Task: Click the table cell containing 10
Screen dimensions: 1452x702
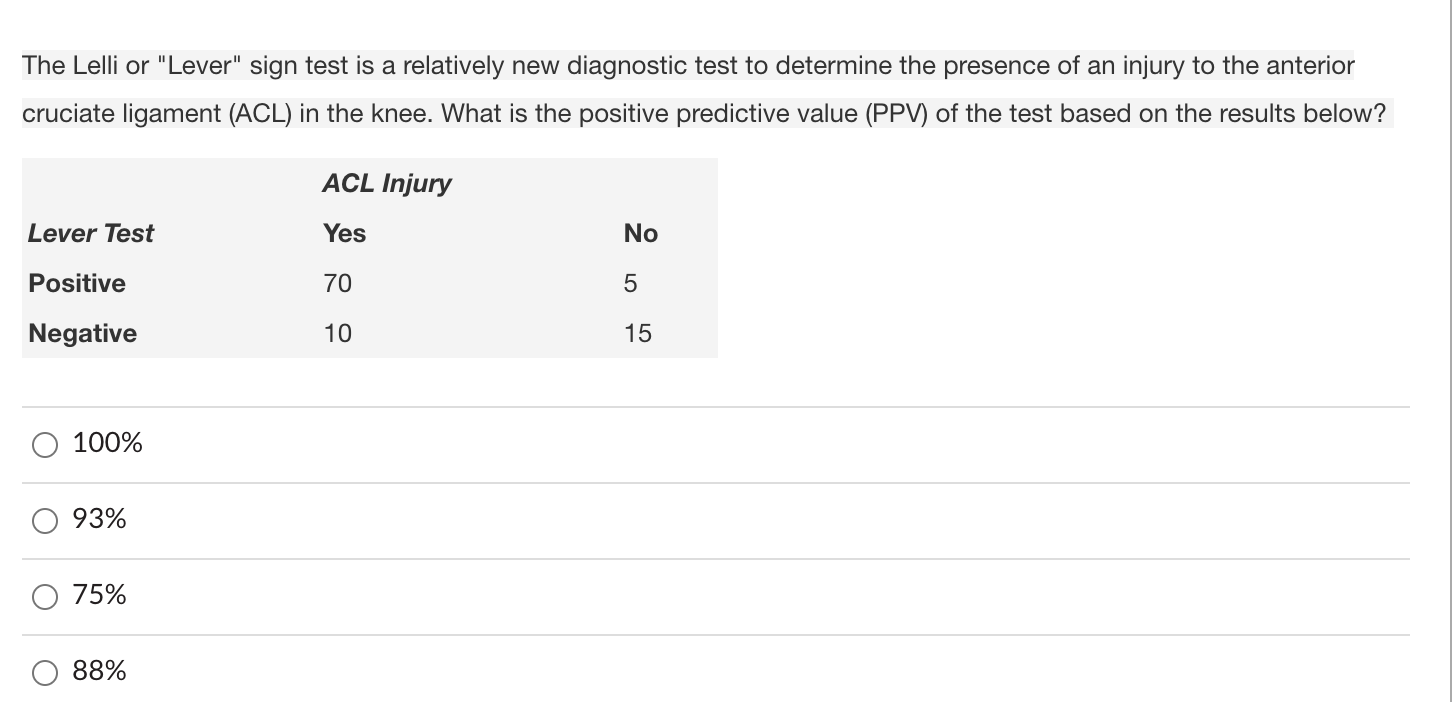Action: tap(338, 333)
